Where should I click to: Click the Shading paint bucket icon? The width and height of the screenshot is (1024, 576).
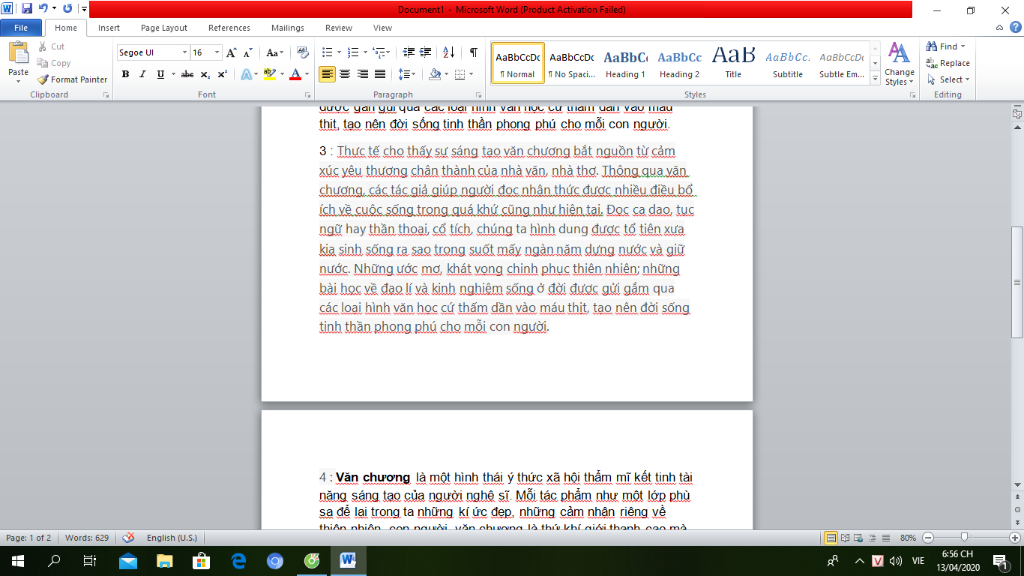[435, 74]
